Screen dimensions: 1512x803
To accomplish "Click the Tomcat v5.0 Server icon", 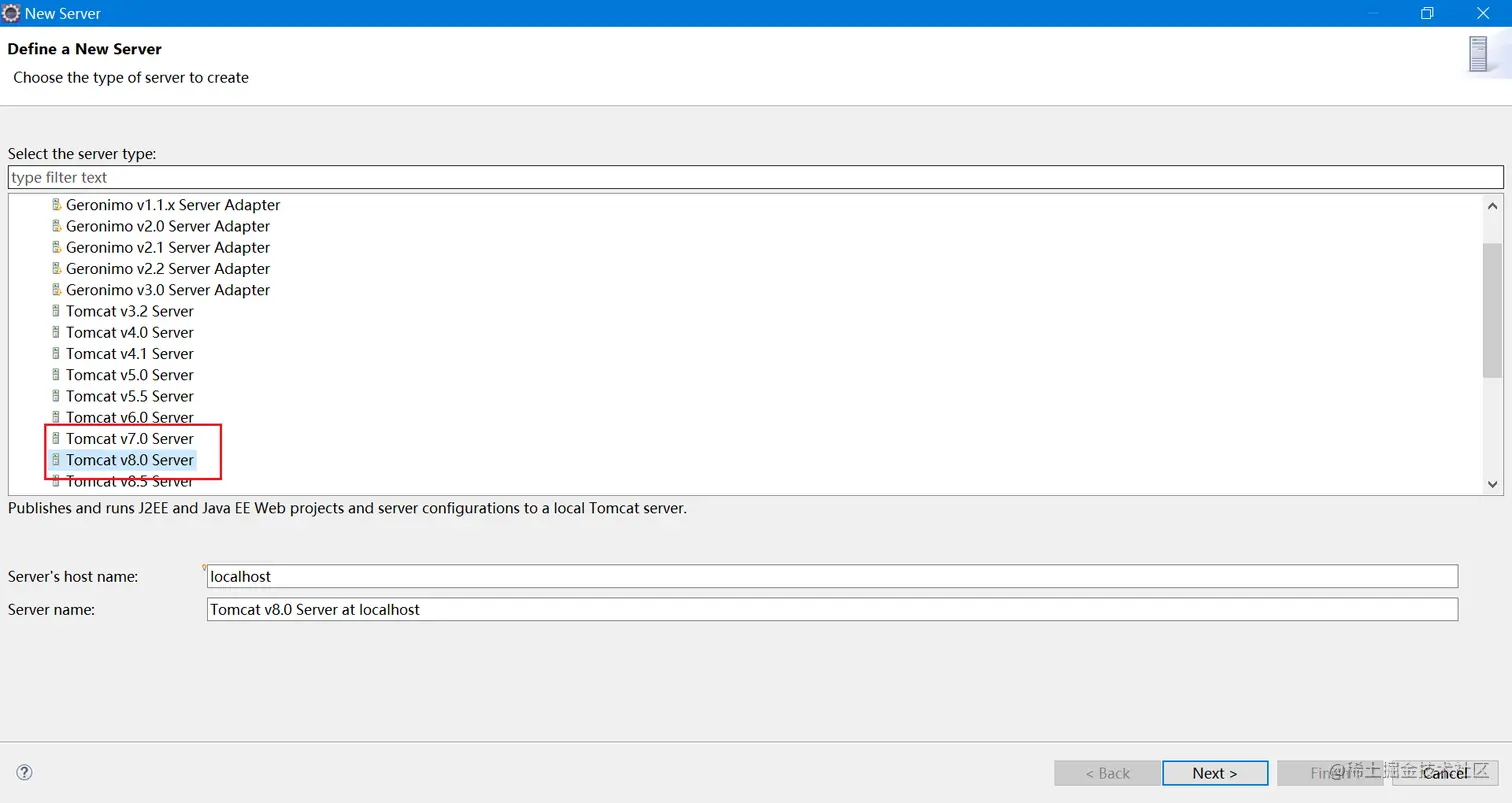I will (56, 375).
